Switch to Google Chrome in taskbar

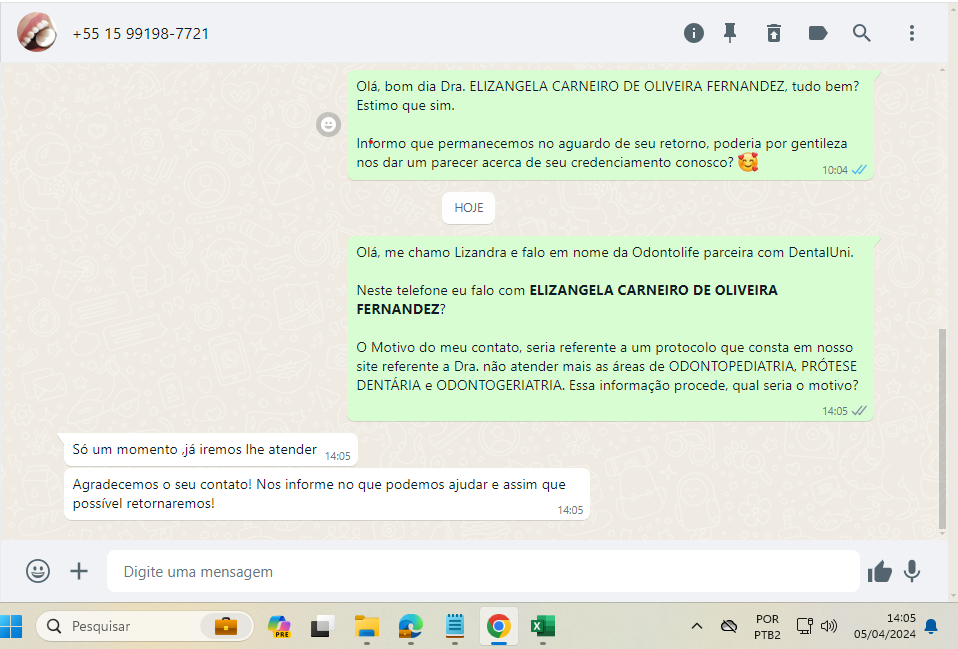[499, 626]
